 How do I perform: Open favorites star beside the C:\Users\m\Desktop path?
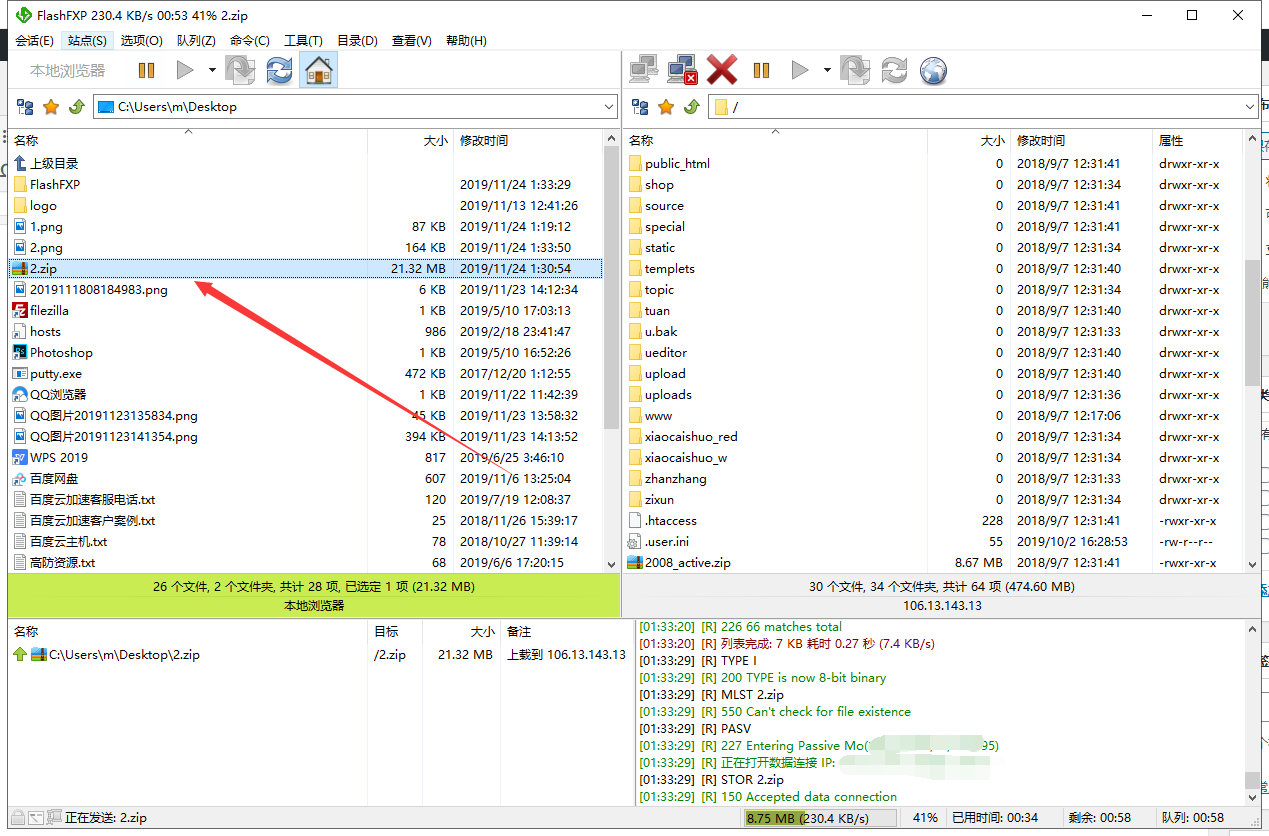pyautogui.click(x=51, y=107)
